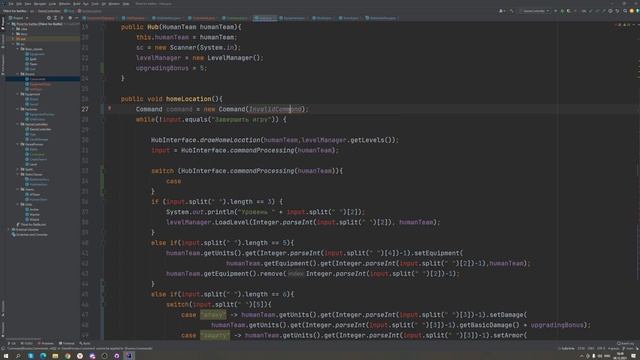This screenshot has height=360, width=640.
Task: Click the error bulb marker on line 27
Action: tap(109, 109)
